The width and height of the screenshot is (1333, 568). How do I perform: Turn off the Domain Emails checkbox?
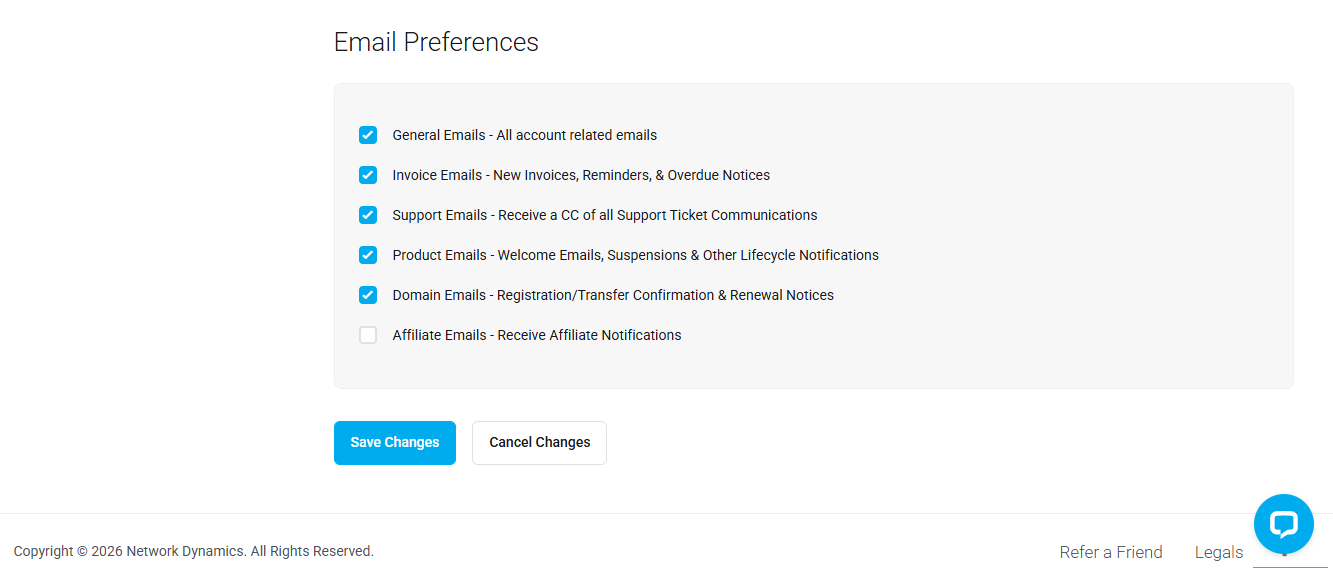point(368,295)
